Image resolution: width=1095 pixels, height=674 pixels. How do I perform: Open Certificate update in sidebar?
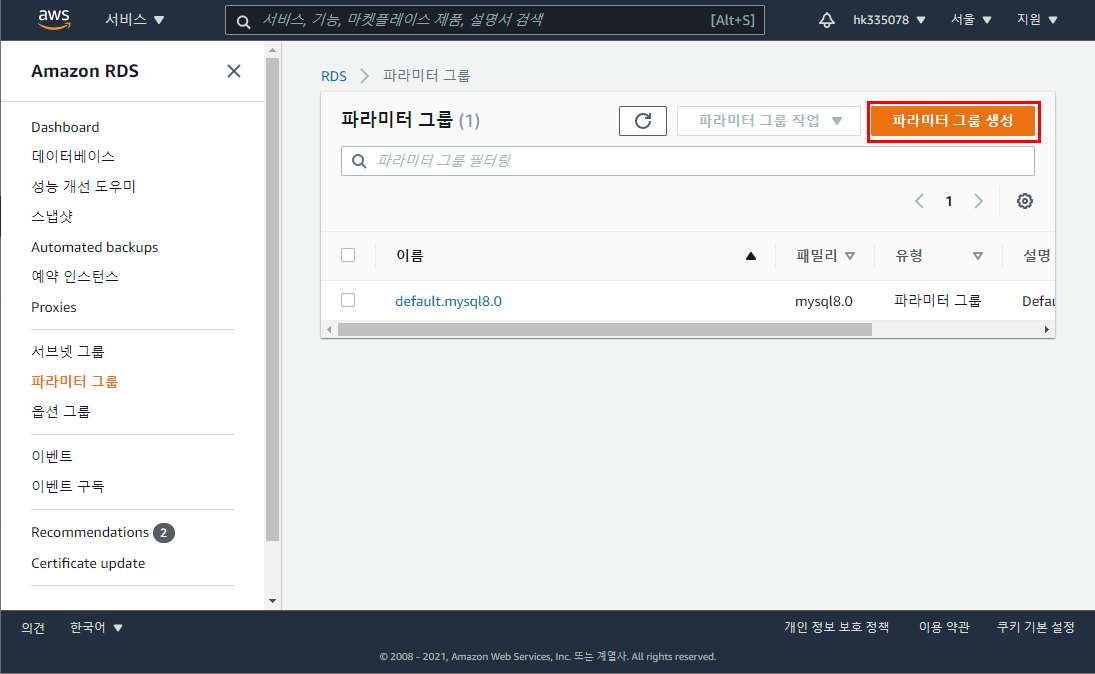tap(88, 563)
